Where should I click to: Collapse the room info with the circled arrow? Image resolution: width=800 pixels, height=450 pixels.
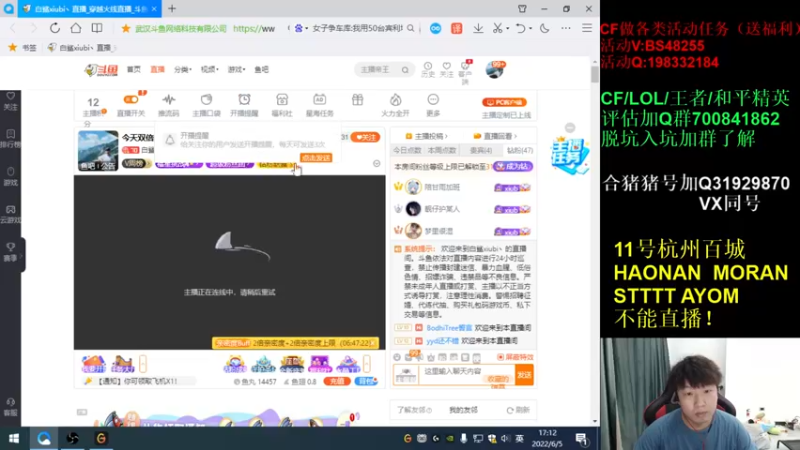tap(377, 164)
